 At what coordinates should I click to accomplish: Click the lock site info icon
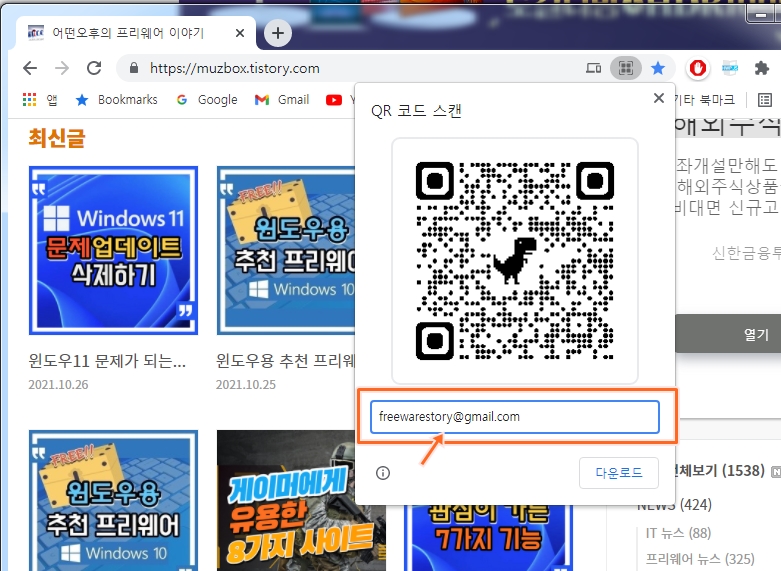(133, 68)
